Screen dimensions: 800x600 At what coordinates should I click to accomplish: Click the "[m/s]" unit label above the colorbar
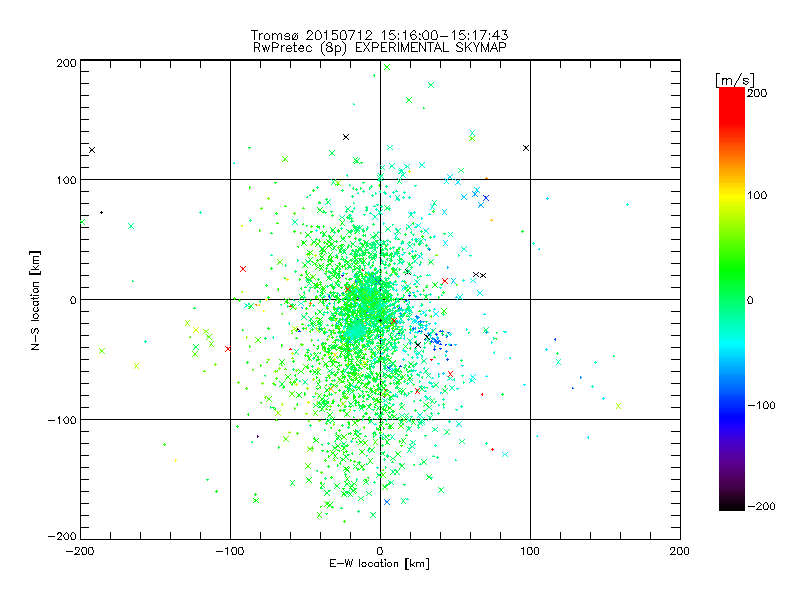coord(735,80)
